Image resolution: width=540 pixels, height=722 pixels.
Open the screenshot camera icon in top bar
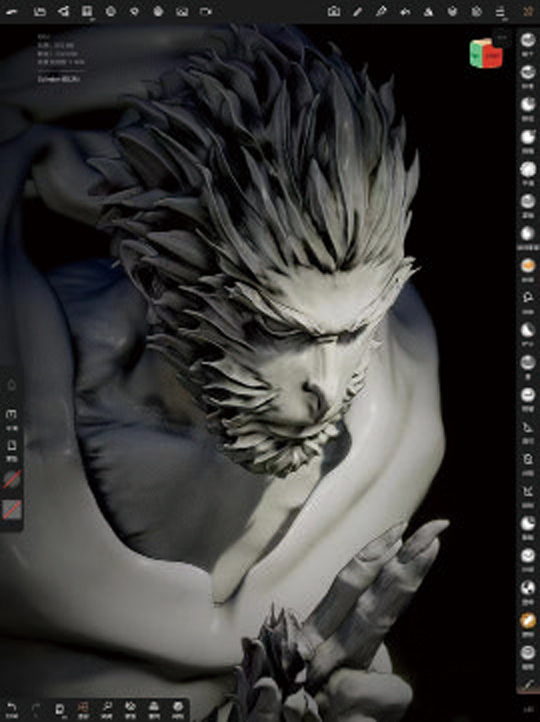(x=334, y=12)
